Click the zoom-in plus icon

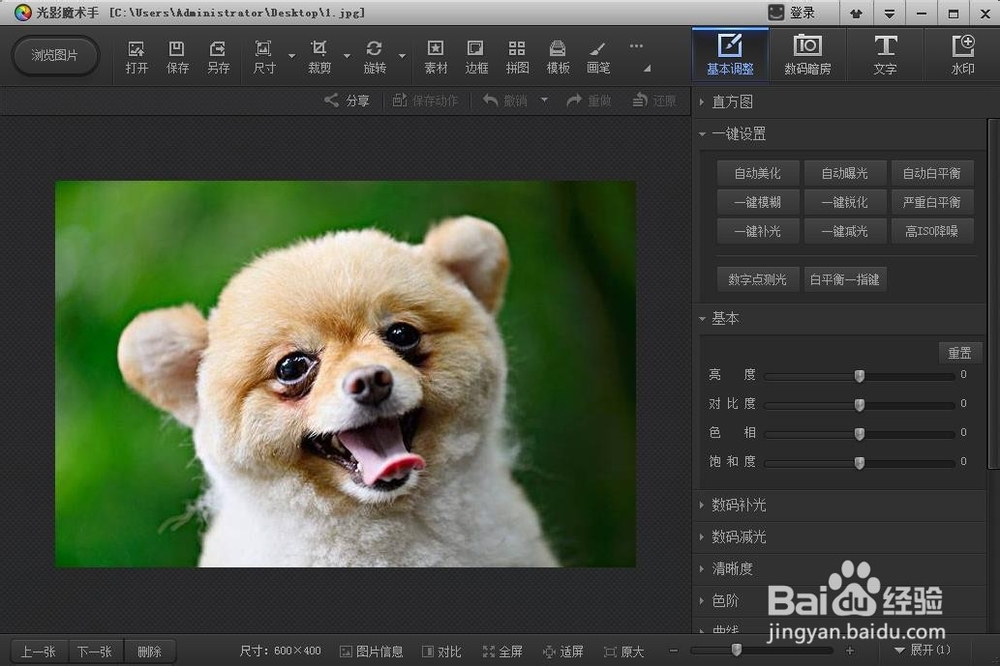click(849, 651)
